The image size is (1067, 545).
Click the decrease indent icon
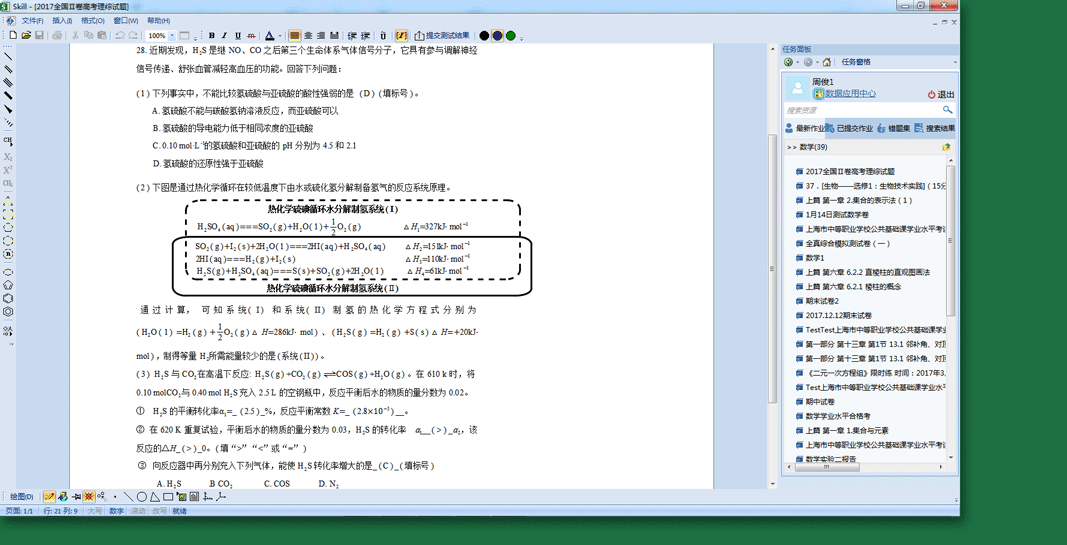coord(352,35)
